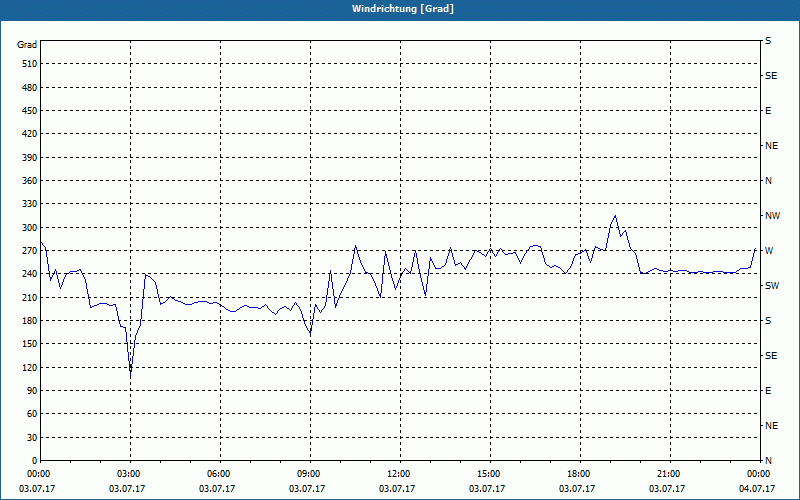Screen dimensions: 800x500
Task: Select the 06:00 time label
Action: coord(220,474)
